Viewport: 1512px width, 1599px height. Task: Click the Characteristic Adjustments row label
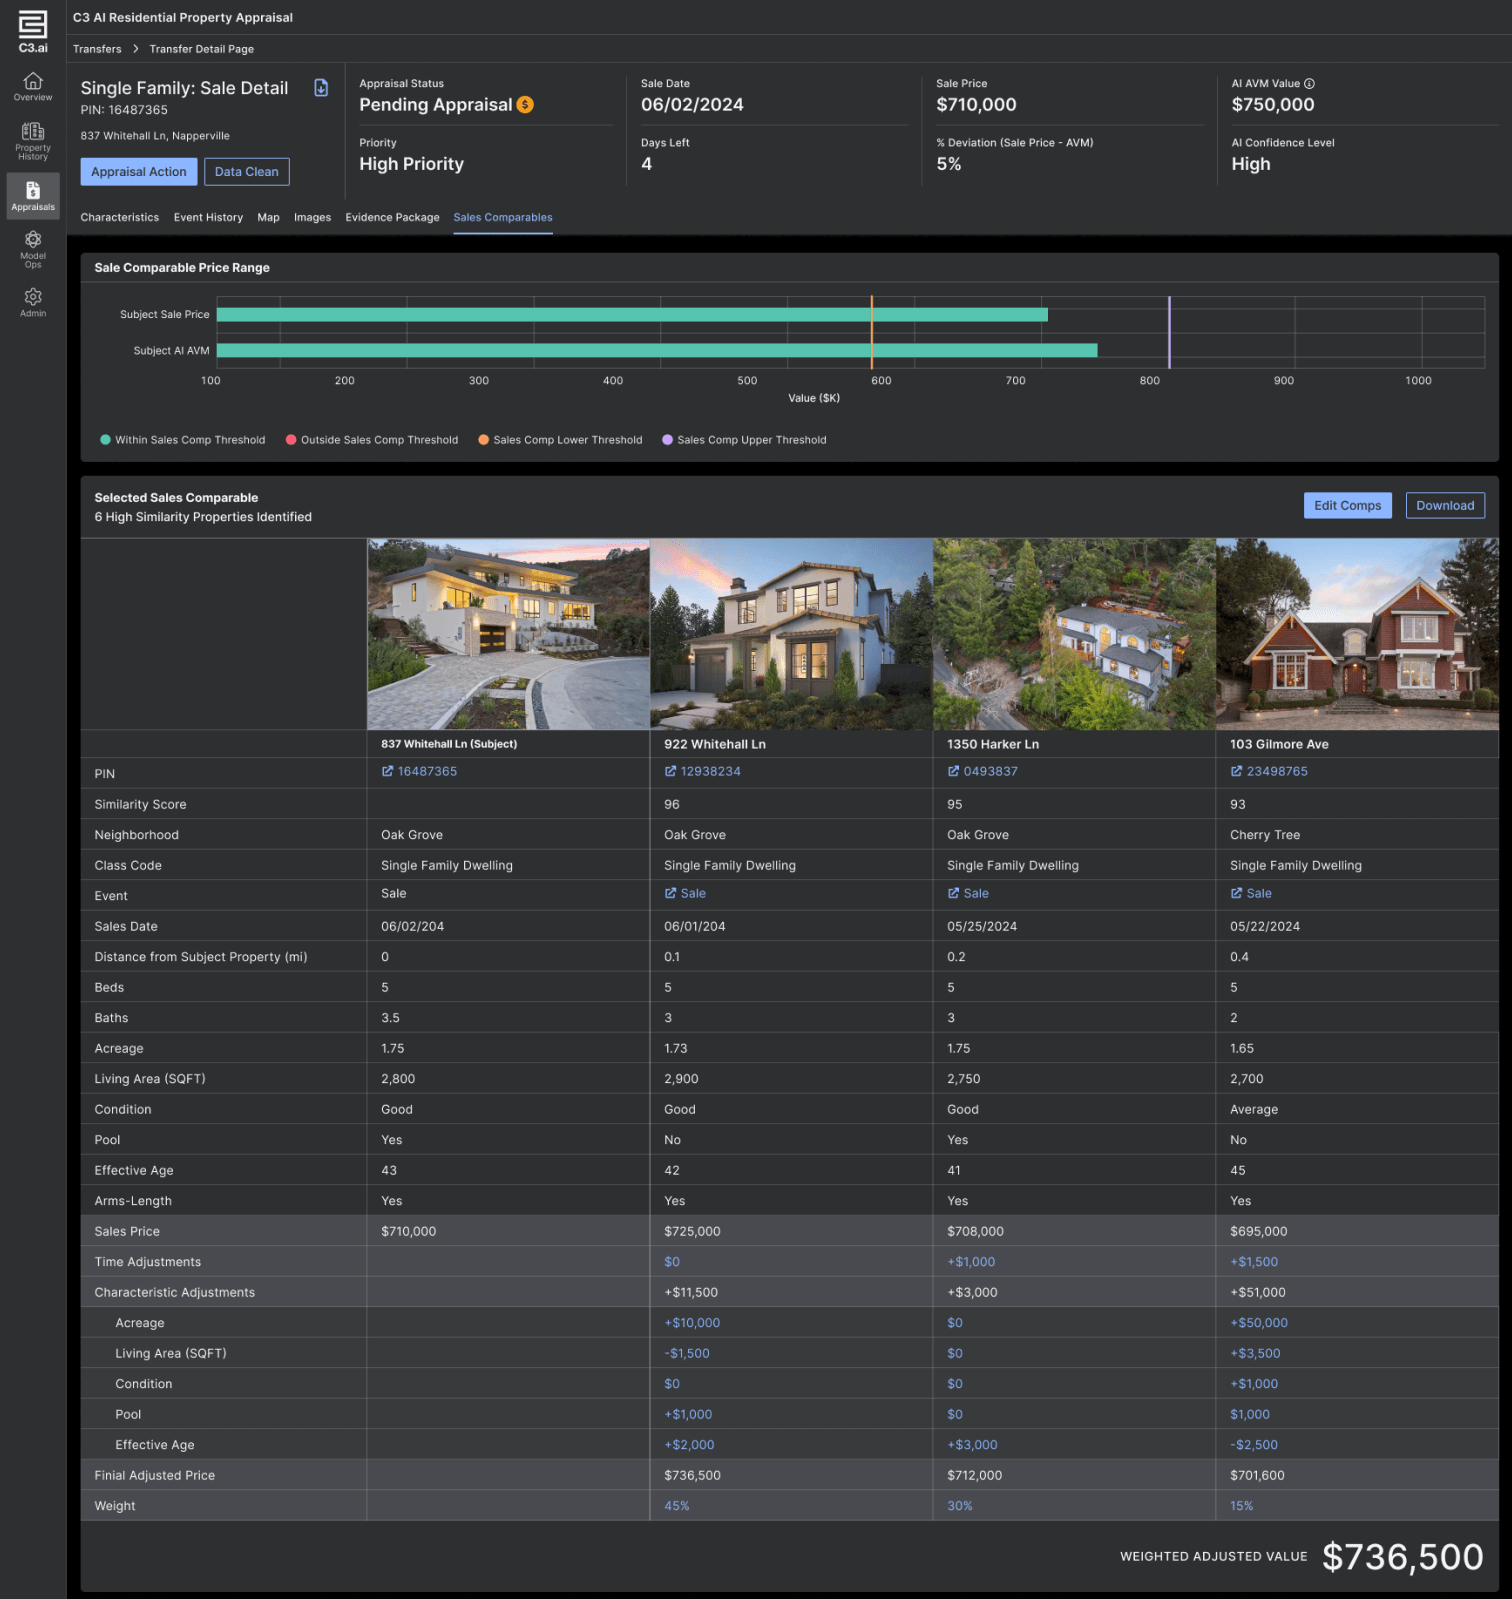click(175, 1293)
